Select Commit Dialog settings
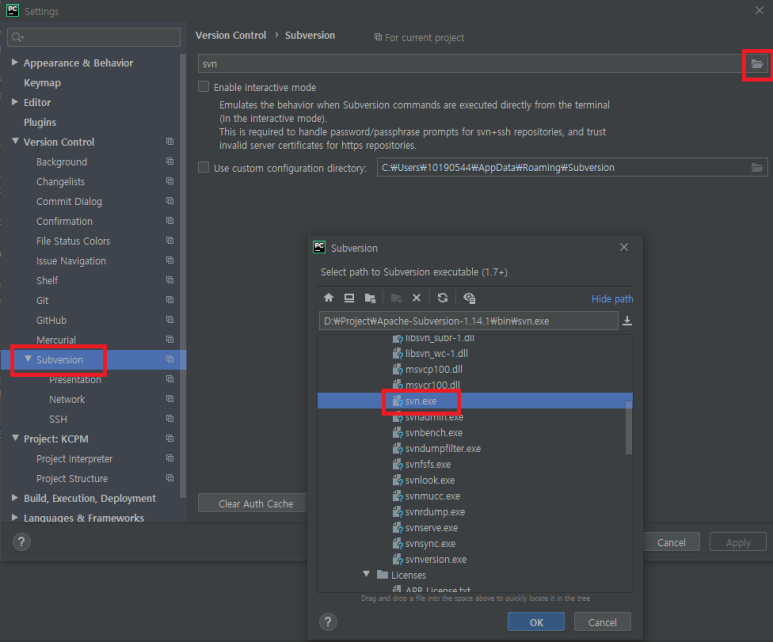This screenshot has width=773, height=642. (69, 201)
